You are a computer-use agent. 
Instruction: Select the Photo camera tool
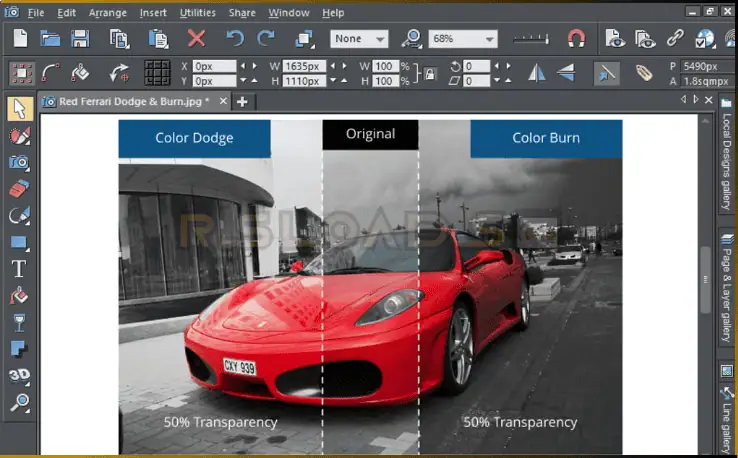(19, 162)
